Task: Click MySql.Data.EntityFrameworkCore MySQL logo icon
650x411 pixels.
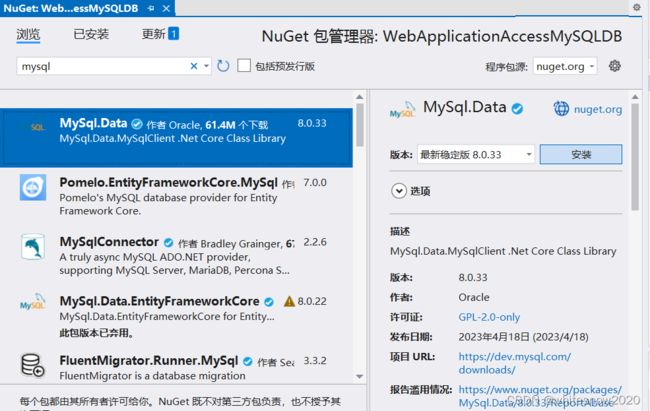Action: (33, 302)
